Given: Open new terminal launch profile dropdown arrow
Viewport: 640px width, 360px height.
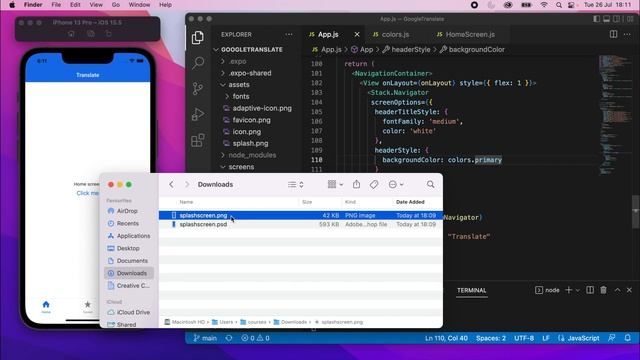Looking at the screenshot, I should click(x=578, y=290).
